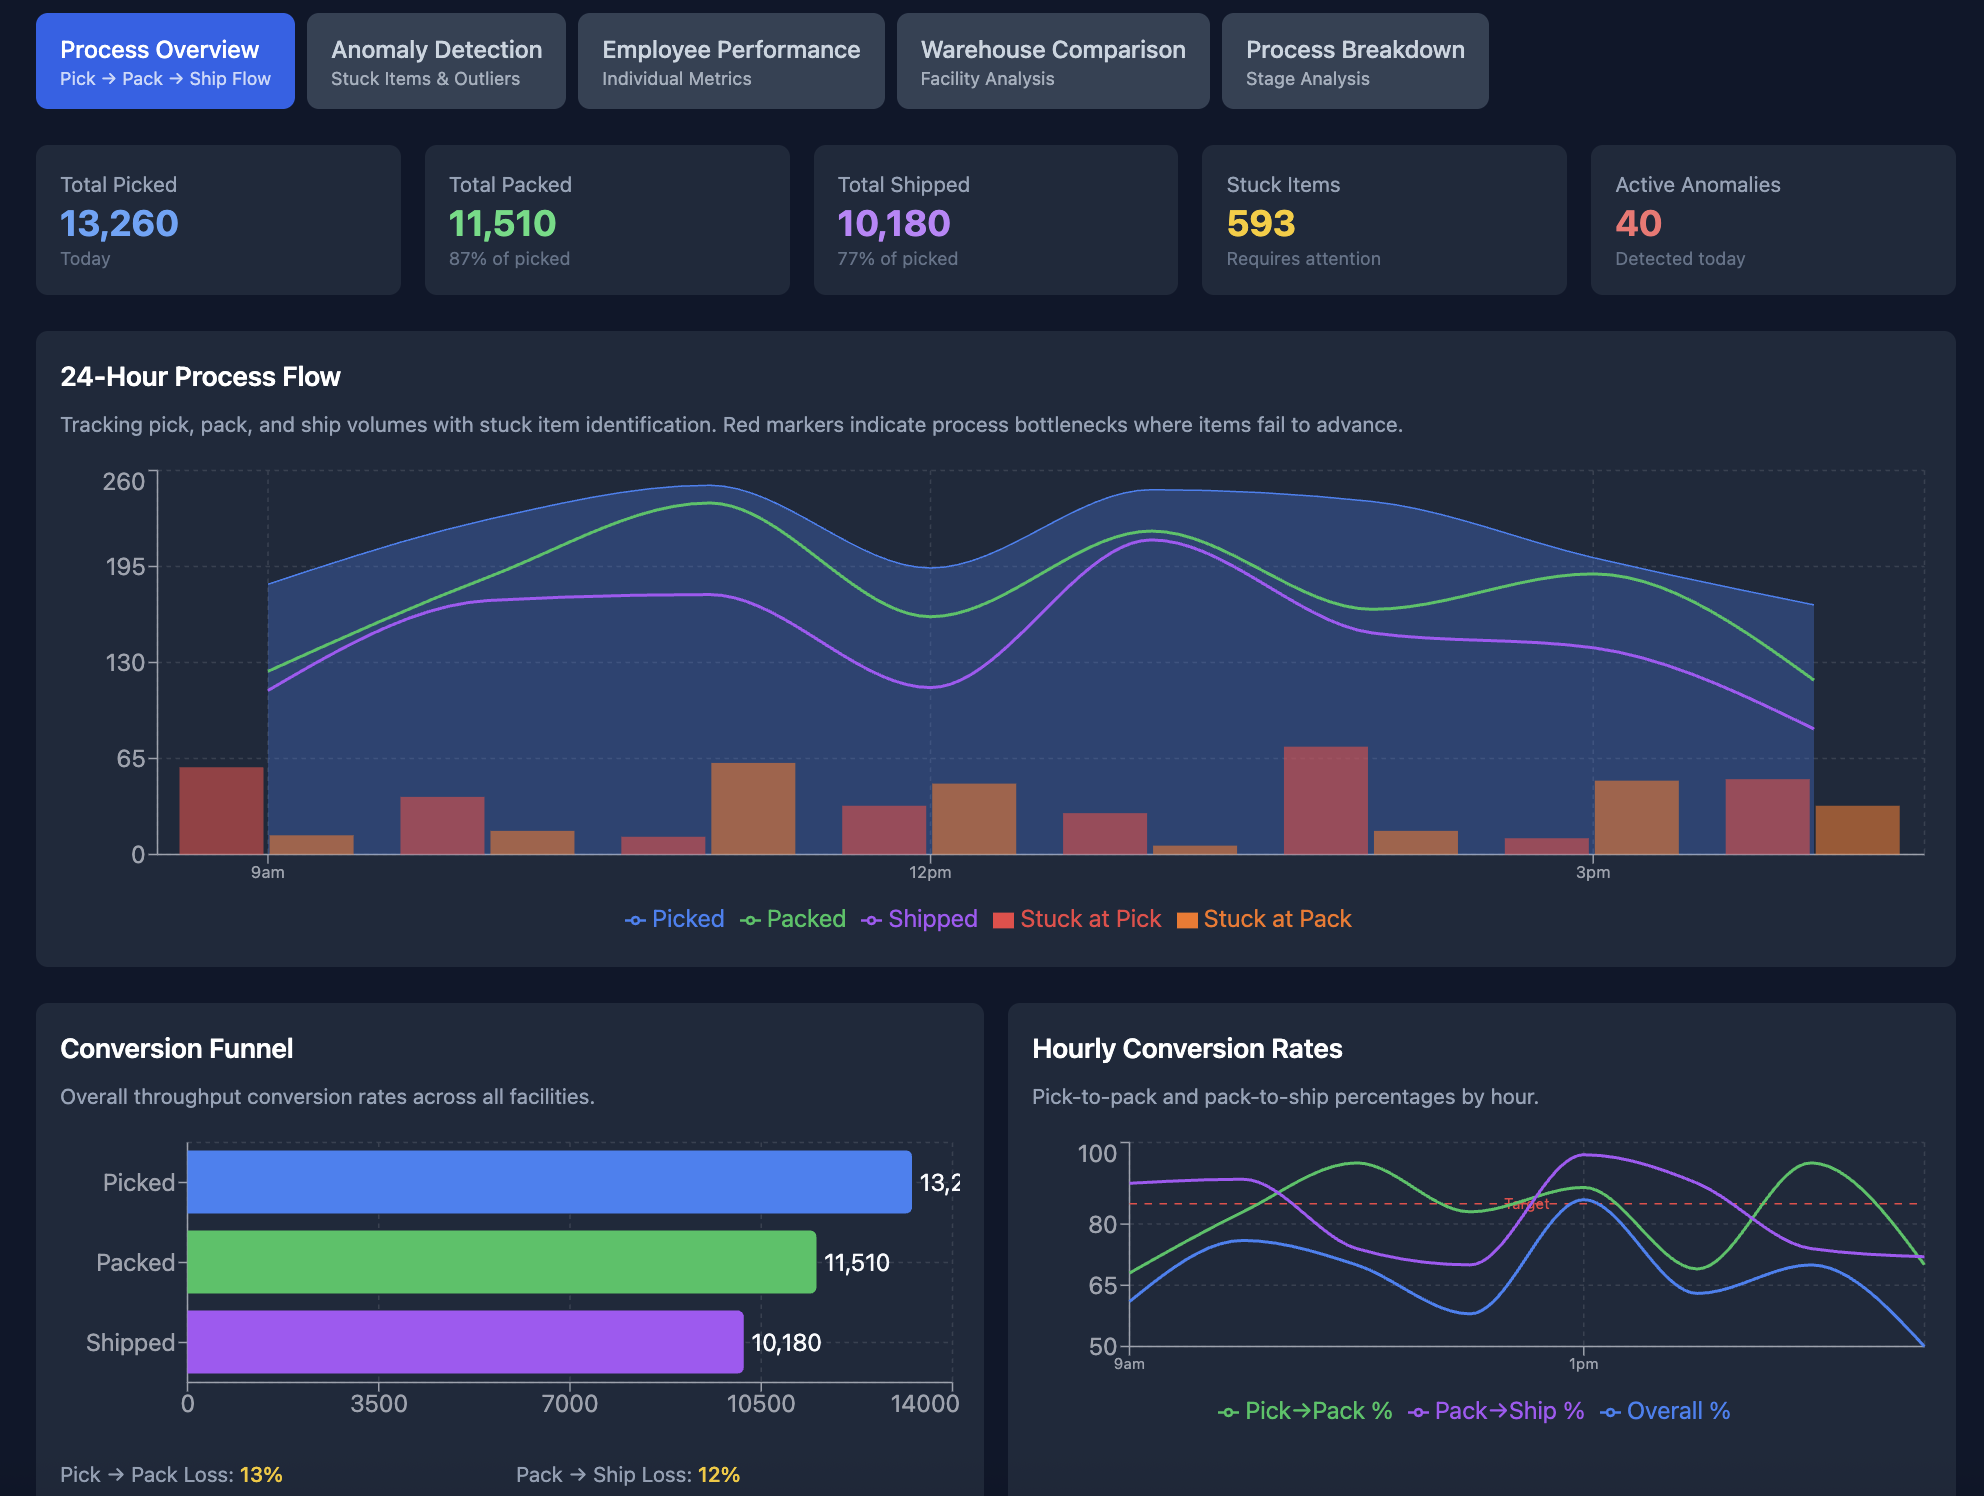Go to the Process Breakdown tab
Viewport: 1984px width, 1496px height.
tap(1354, 61)
